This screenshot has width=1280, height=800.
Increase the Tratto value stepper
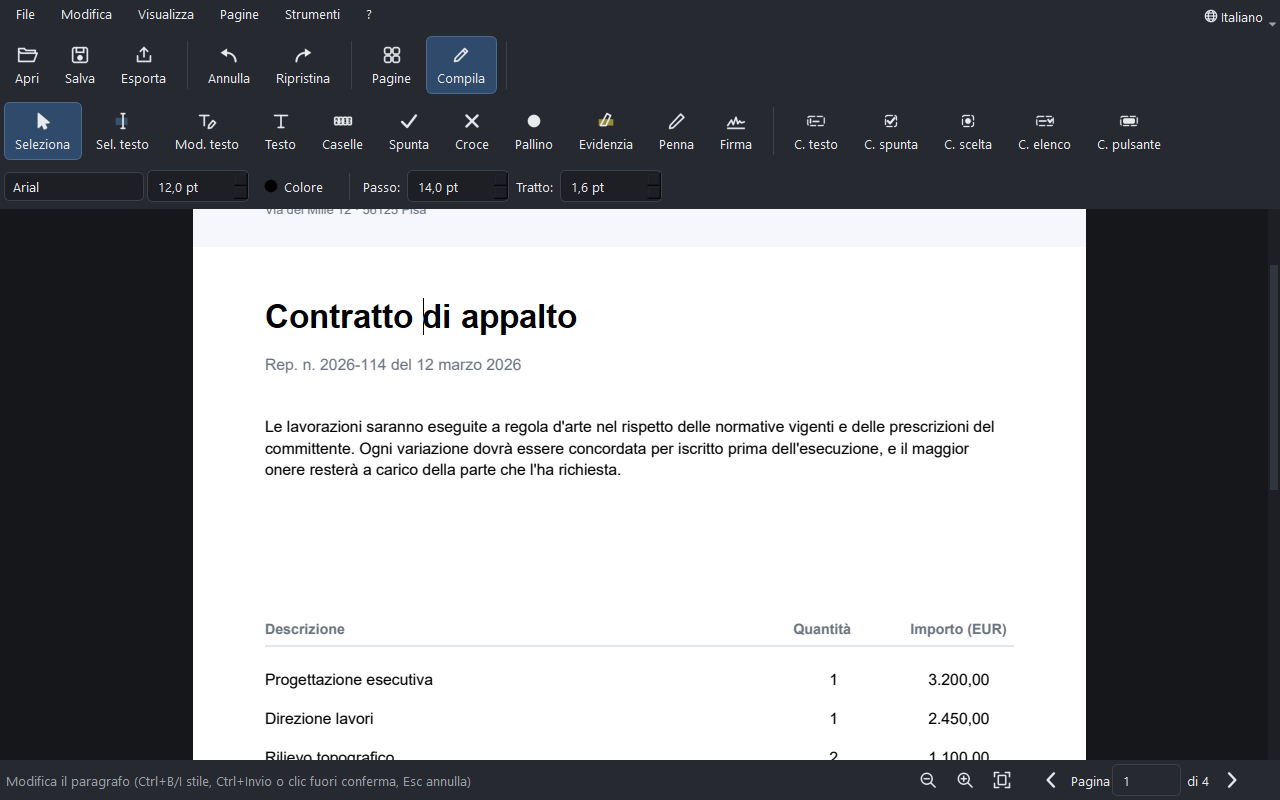654,180
